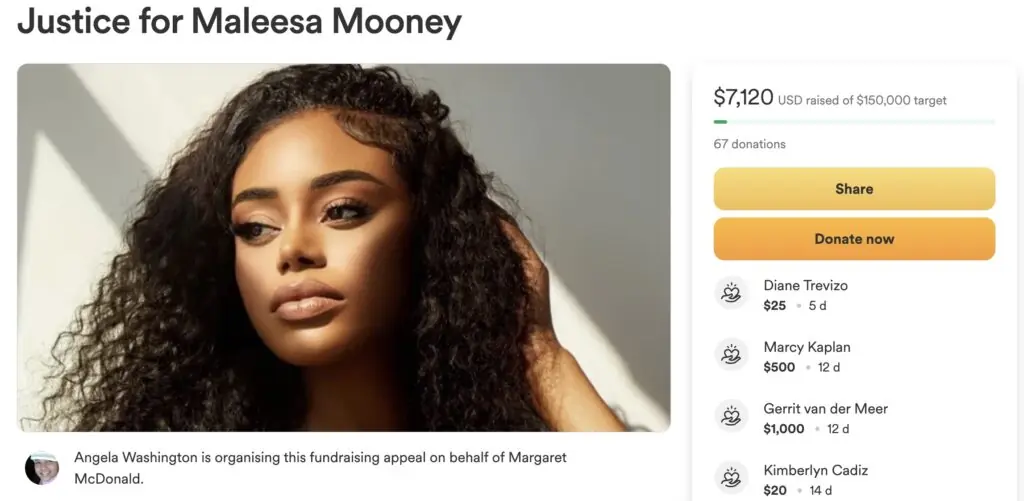1024x501 pixels.
Task: Click the donation icon beside Marcy Kaplan
Action: point(731,355)
